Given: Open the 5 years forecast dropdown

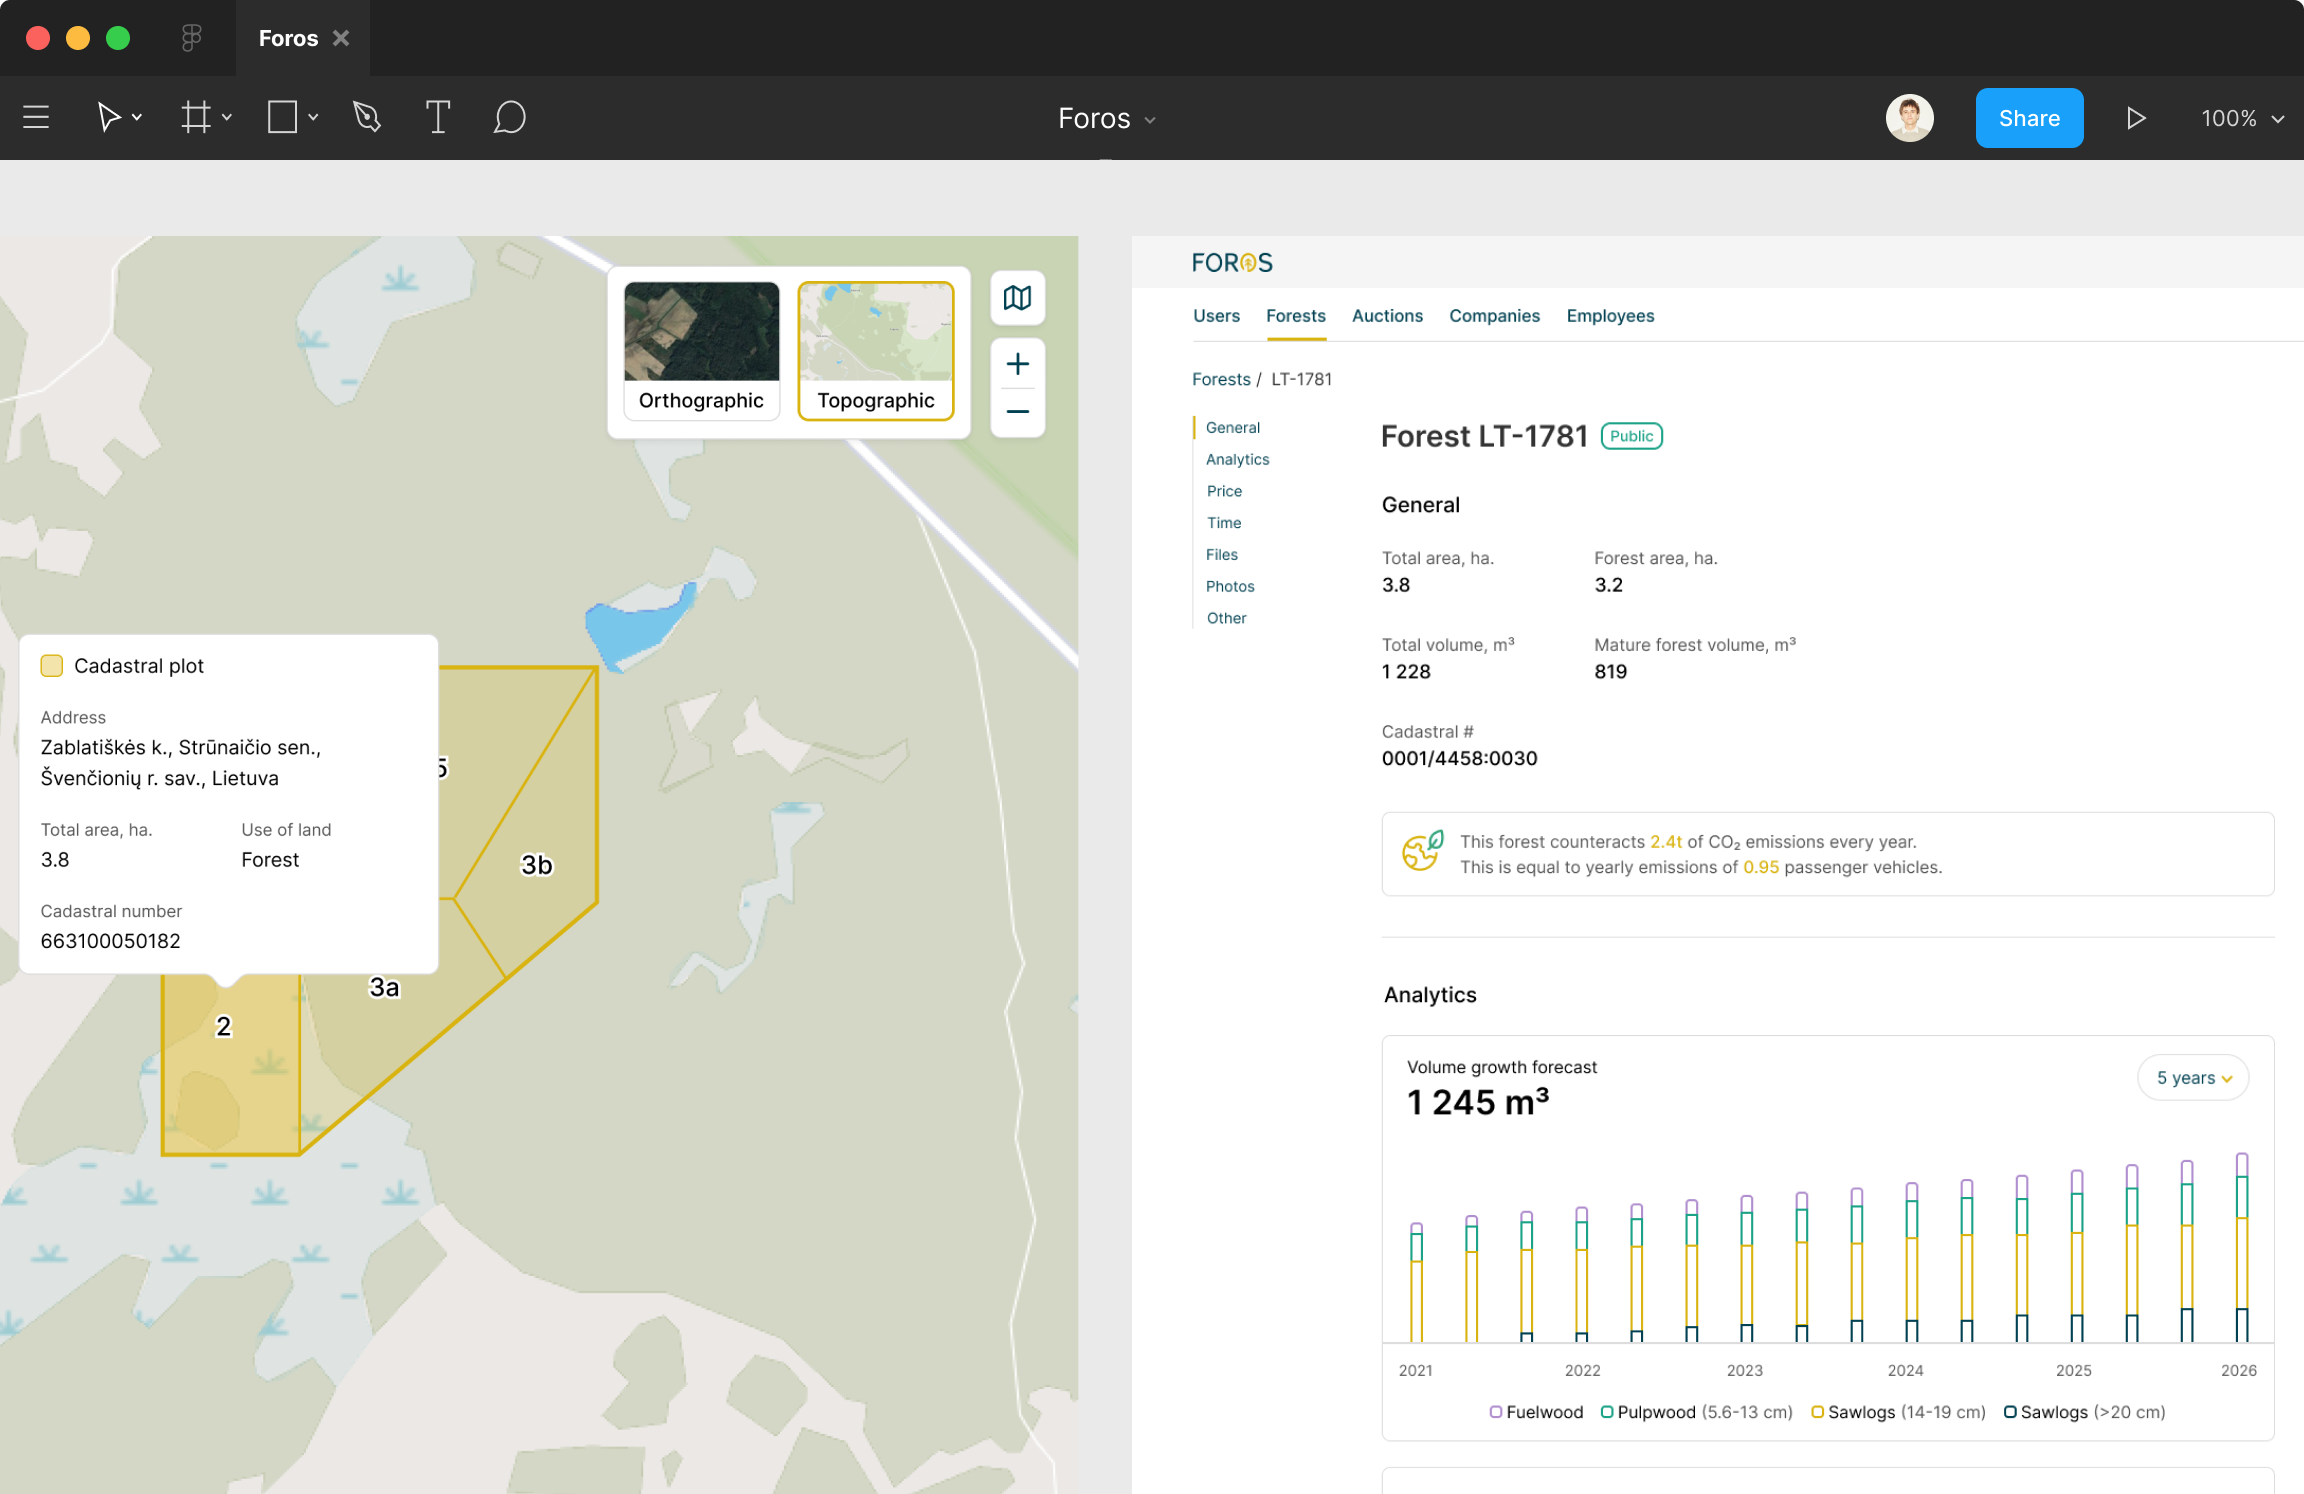Looking at the screenshot, I should coord(2193,1078).
